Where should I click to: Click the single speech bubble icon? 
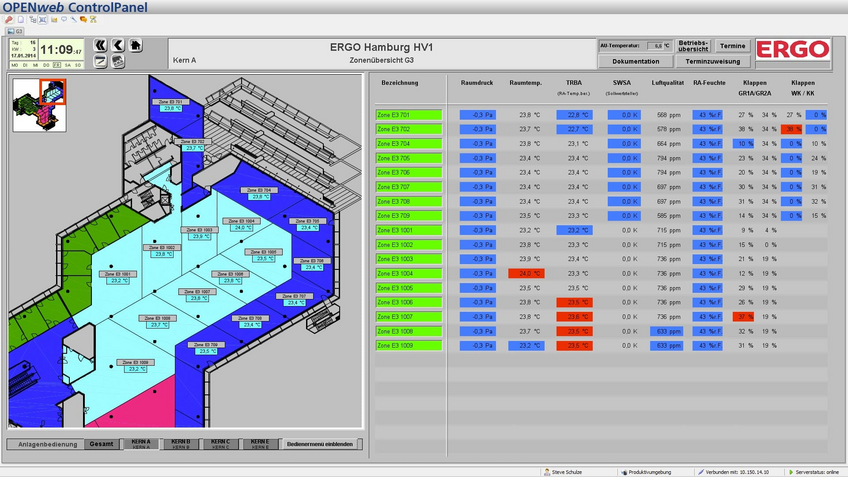[64, 19]
